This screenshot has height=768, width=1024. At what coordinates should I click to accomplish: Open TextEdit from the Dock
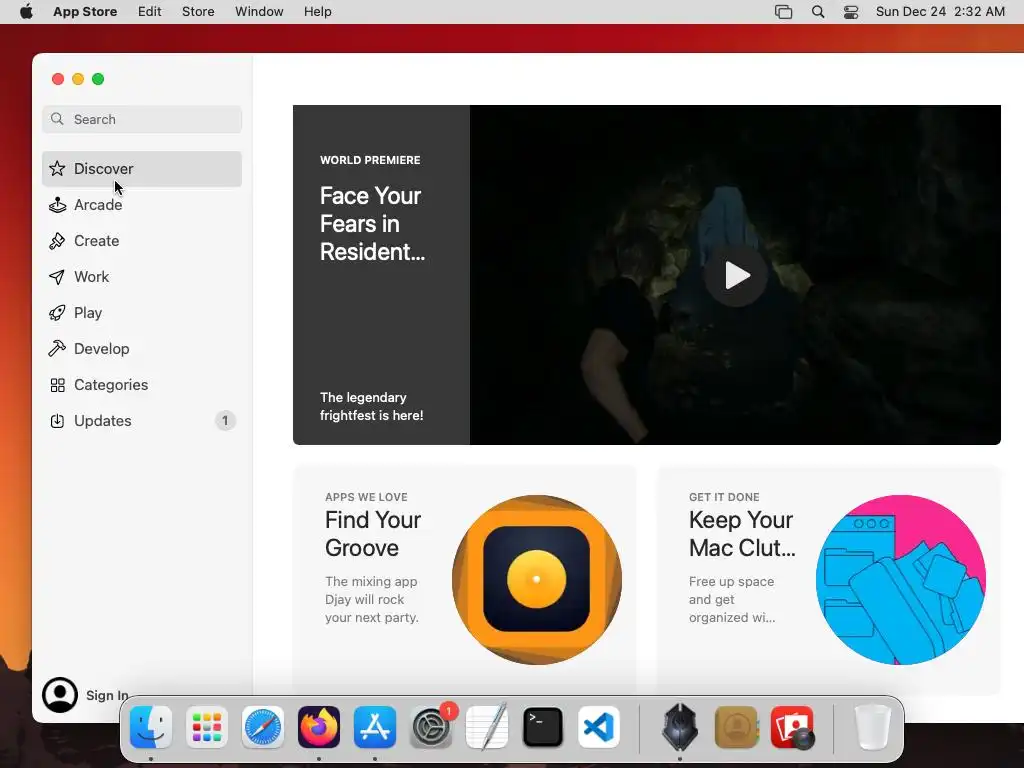pyautogui.click(x=487, y=727)
